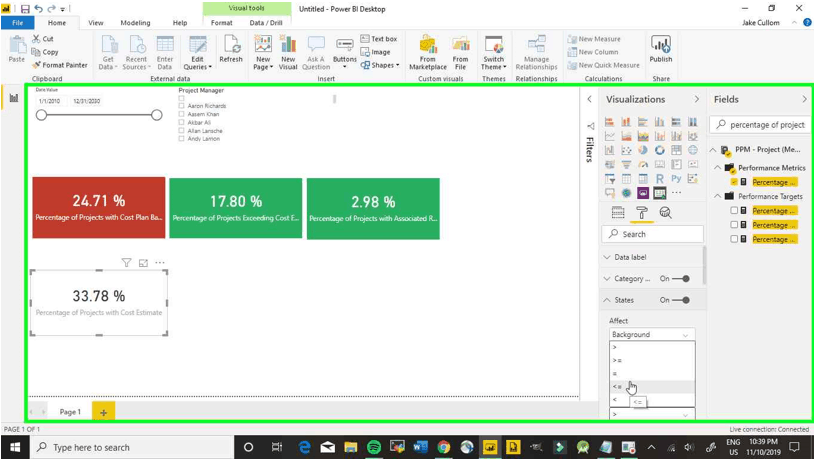The height and width of the screenshot is (461, 815).
Task: Open the Analytics magnifier pane
Action: (665, 213)
